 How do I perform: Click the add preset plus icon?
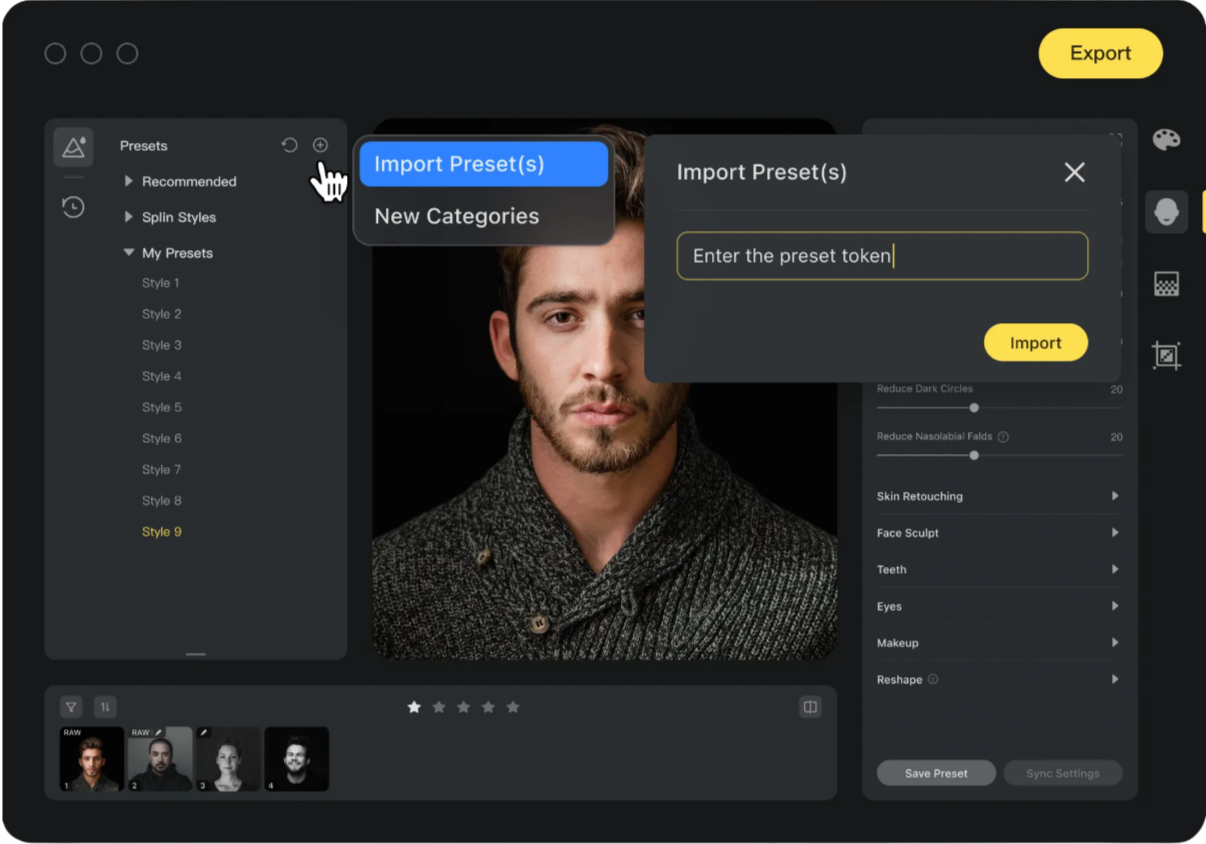(x=320, y=145)
